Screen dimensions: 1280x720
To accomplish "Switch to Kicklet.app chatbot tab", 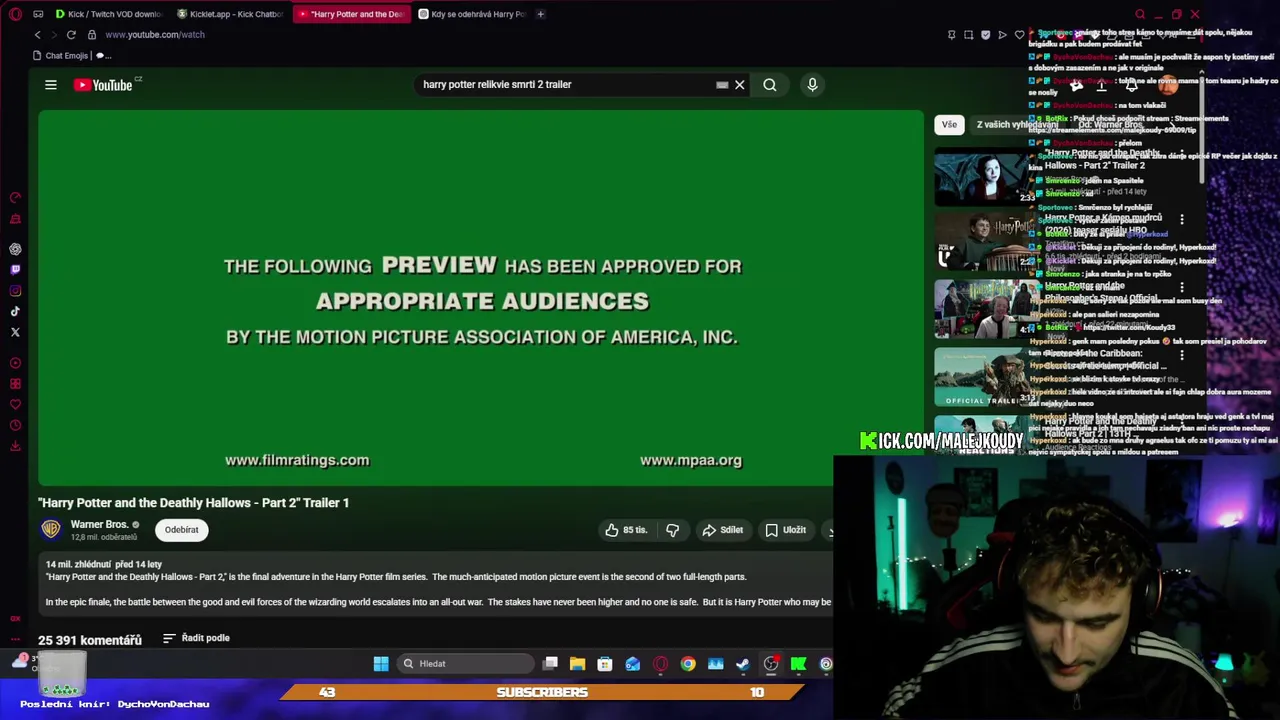I will [230, 14].
